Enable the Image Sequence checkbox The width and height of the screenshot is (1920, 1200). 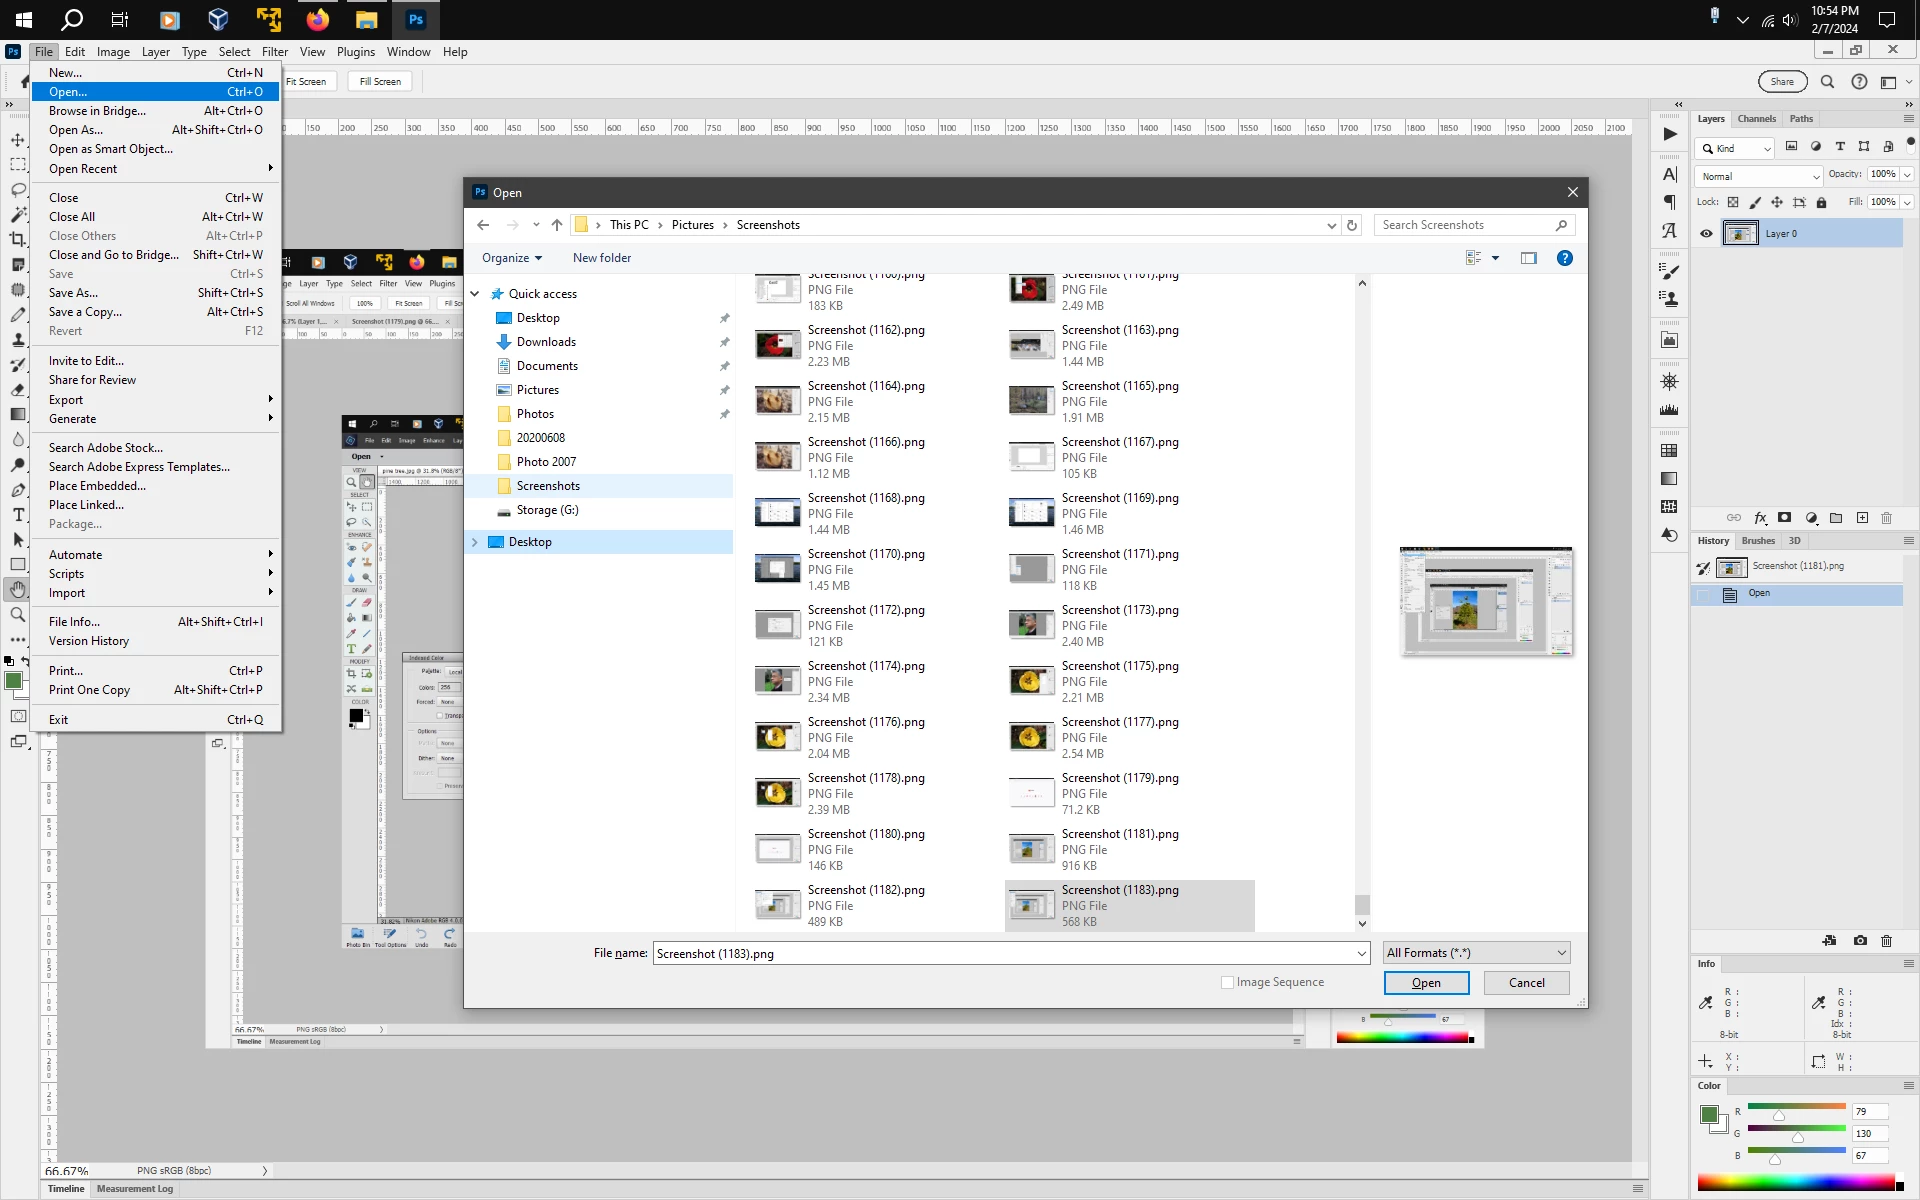tap(1227, 982)
